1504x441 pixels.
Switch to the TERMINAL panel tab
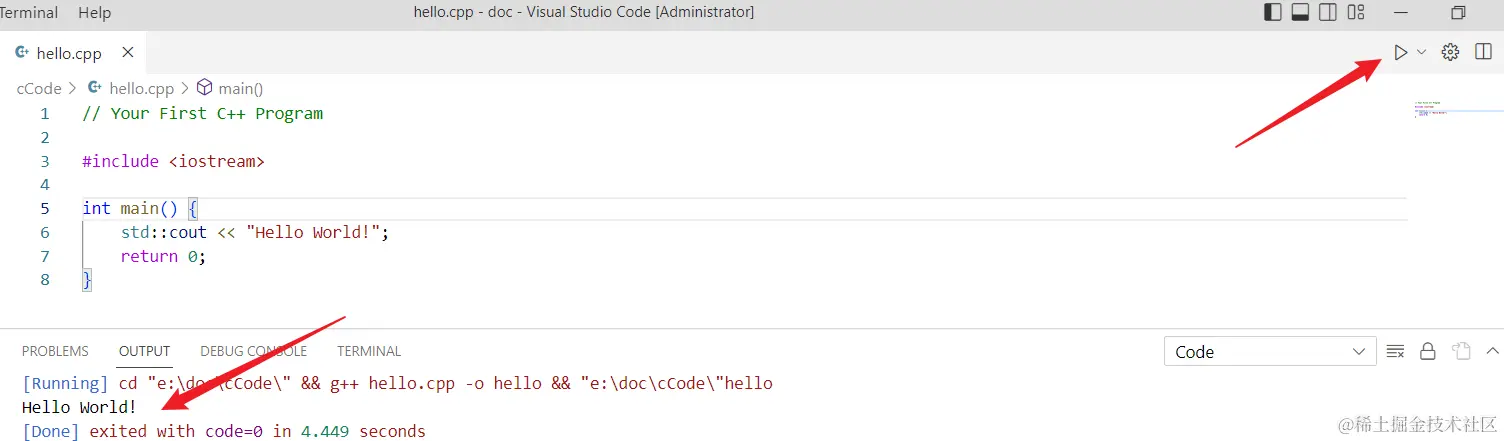369,351
